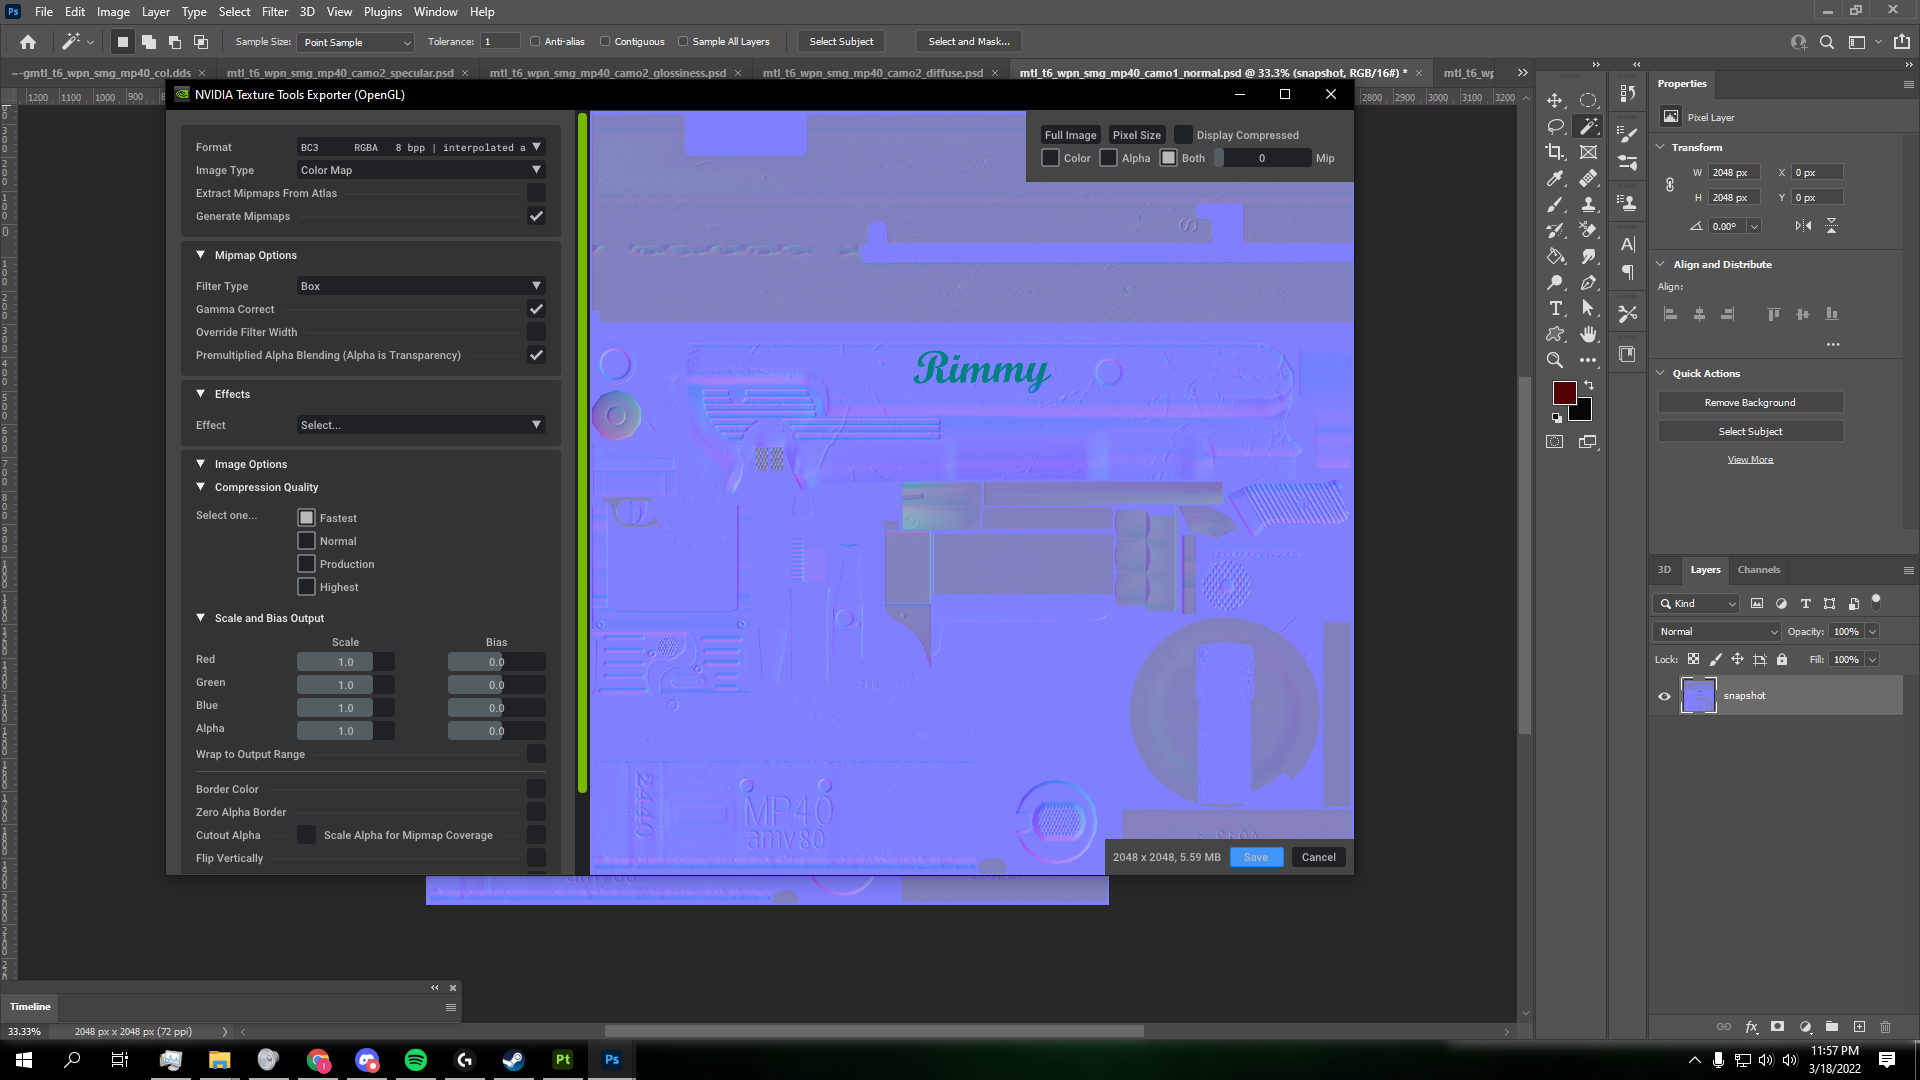This screenshot has height=1080, width=1920.
Task: Hide the snapshot layer visibility eye
Action: tap(1664, 696)
